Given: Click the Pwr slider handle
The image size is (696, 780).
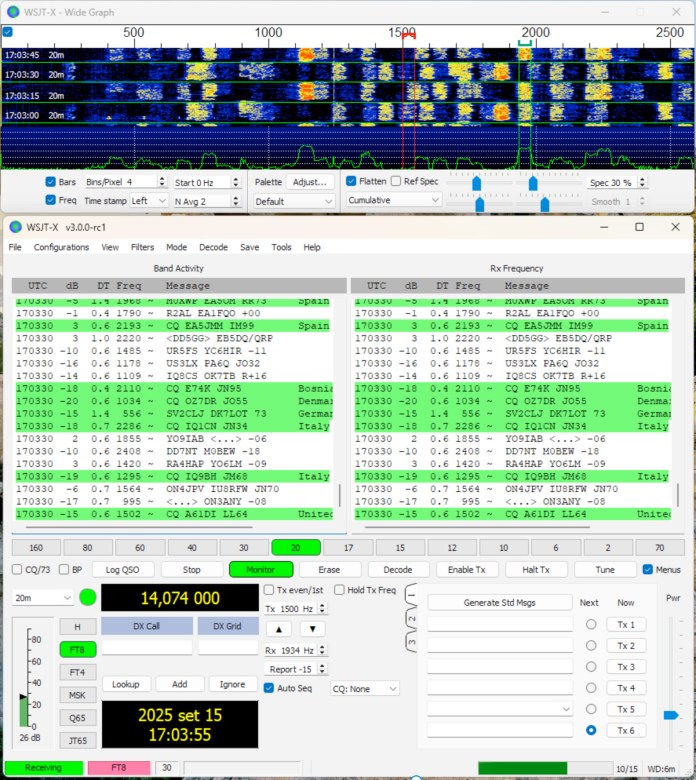Looking at the screenshot, I should (x=671, y=715).
